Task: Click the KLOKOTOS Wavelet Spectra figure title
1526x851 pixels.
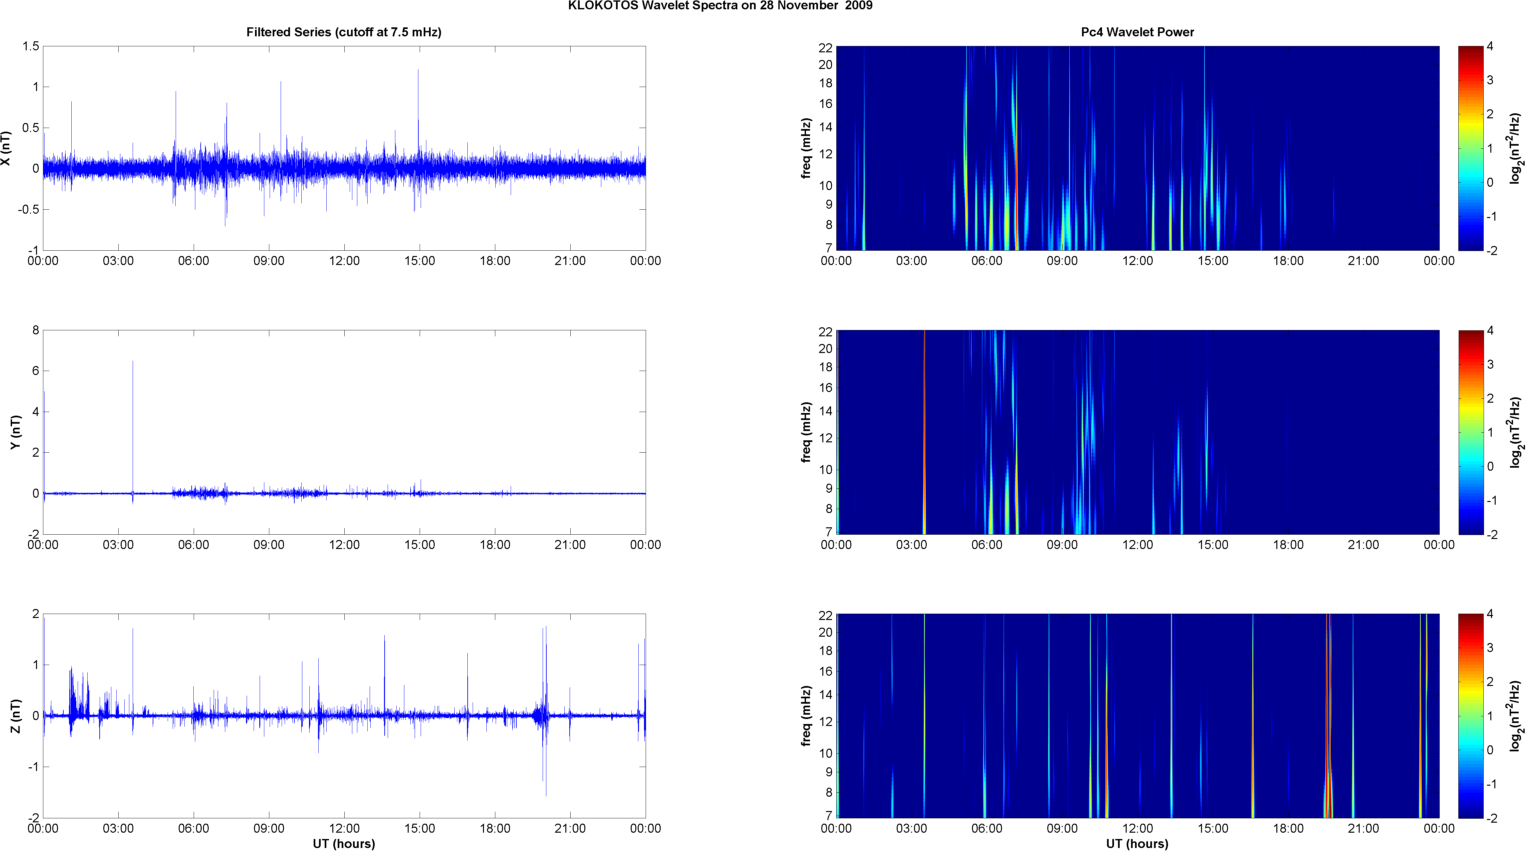Action: [720, 6]
